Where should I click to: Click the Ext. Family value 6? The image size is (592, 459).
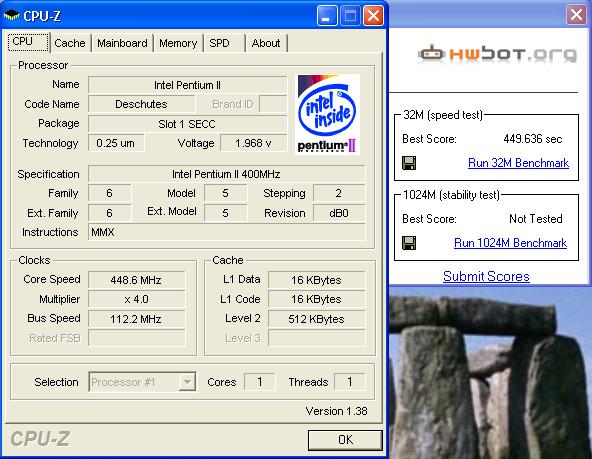109,213
